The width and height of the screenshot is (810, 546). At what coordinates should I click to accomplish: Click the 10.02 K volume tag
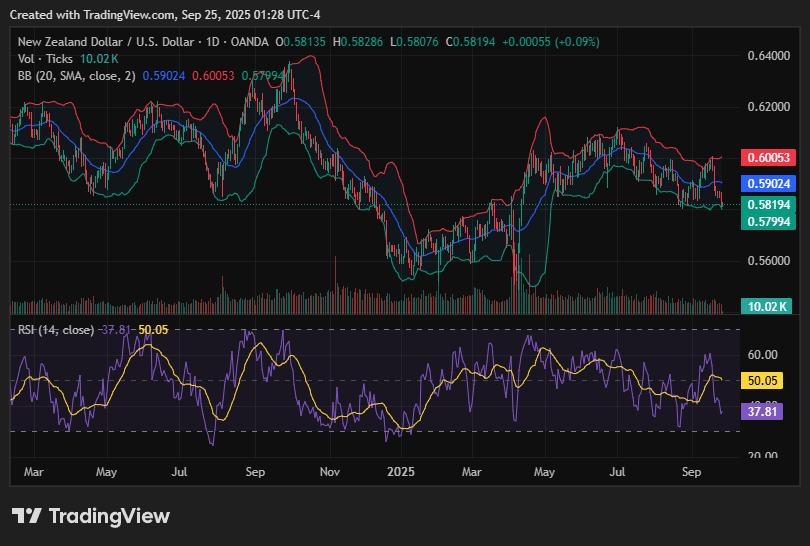(766, 306)
